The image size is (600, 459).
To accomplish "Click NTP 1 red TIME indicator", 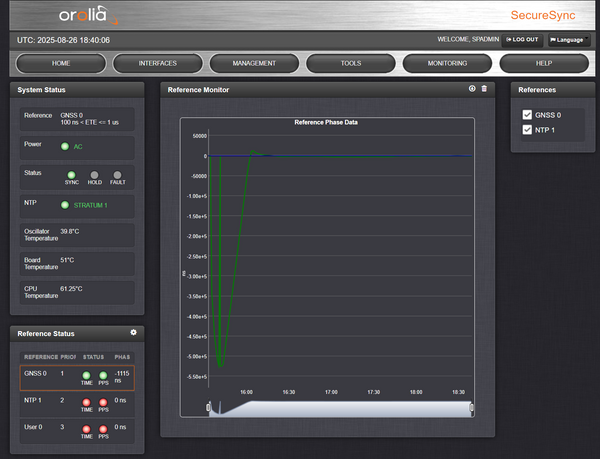I will click(86, 402).
